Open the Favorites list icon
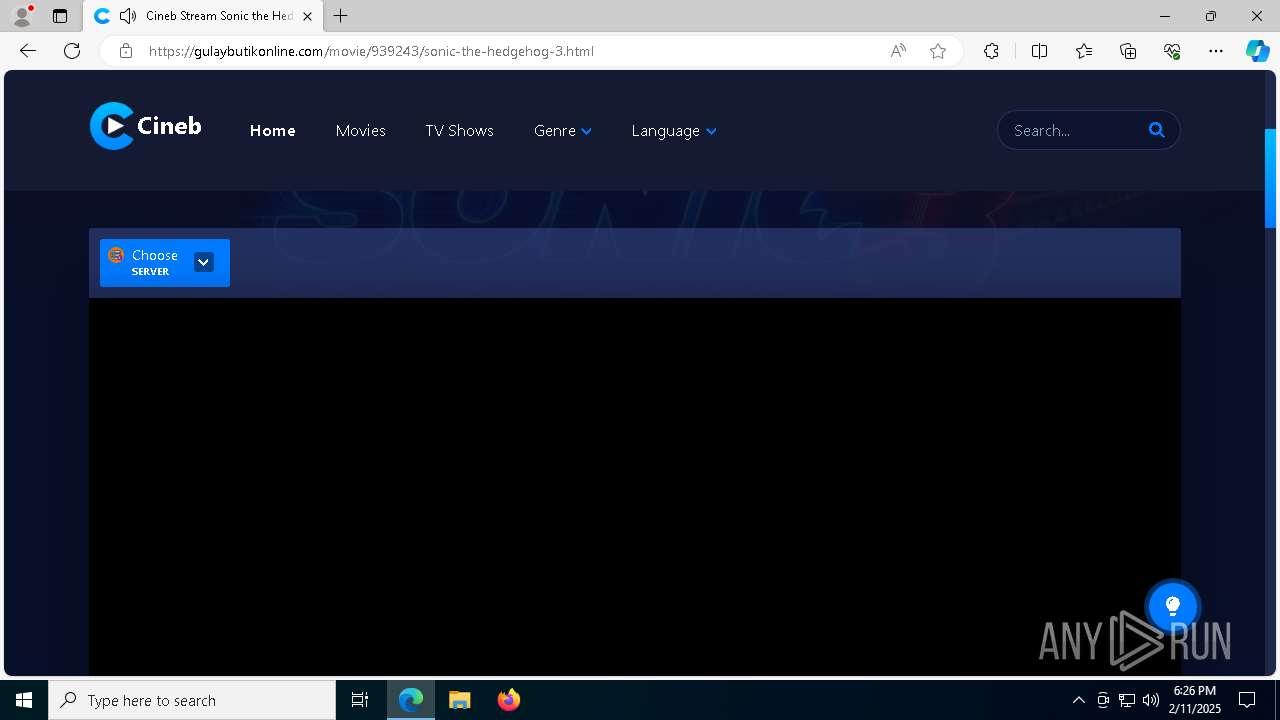 coord(1084,51)
